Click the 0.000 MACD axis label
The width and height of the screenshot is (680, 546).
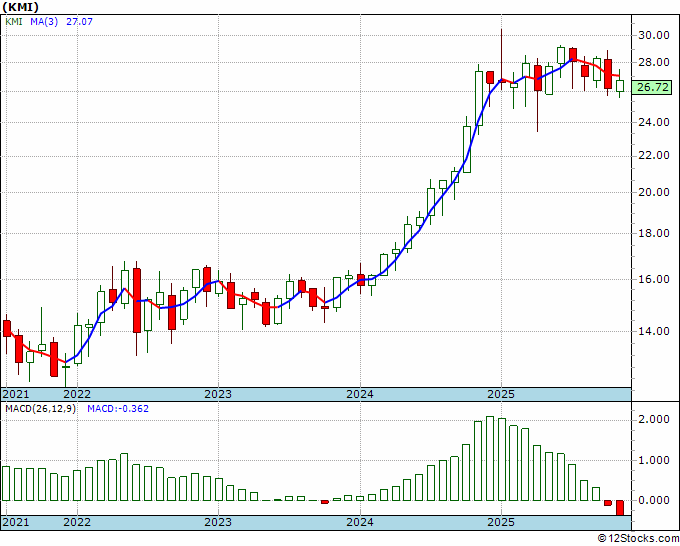654,500
